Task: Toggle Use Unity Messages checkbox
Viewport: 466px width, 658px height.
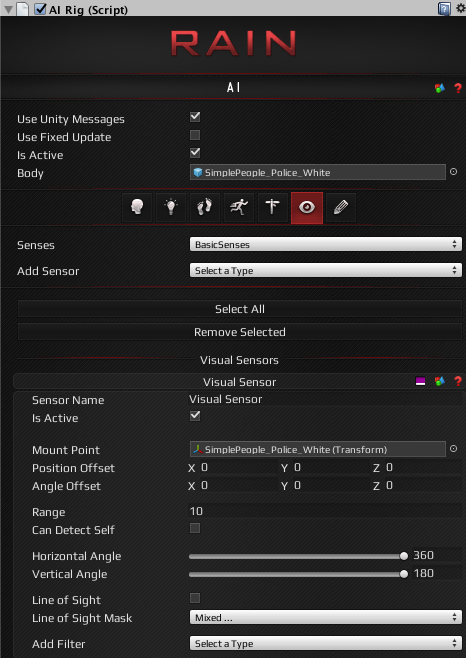Action: [195, 117]
